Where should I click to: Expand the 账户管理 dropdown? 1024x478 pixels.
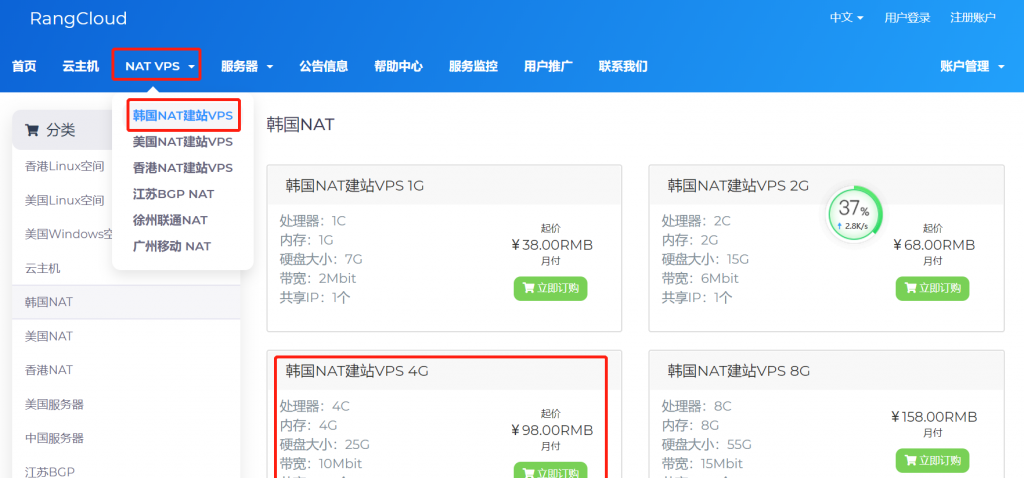[972, 66]
